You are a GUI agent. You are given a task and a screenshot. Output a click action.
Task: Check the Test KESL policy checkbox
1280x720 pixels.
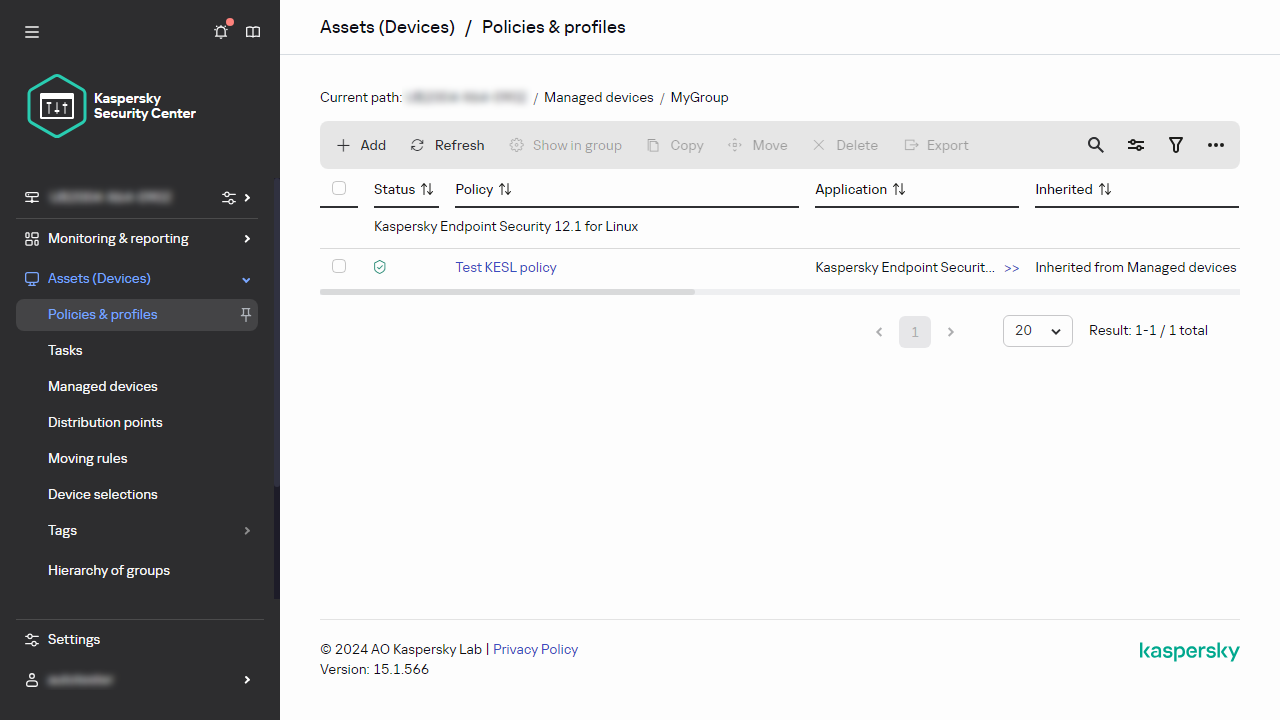click(x=339, y=266)
